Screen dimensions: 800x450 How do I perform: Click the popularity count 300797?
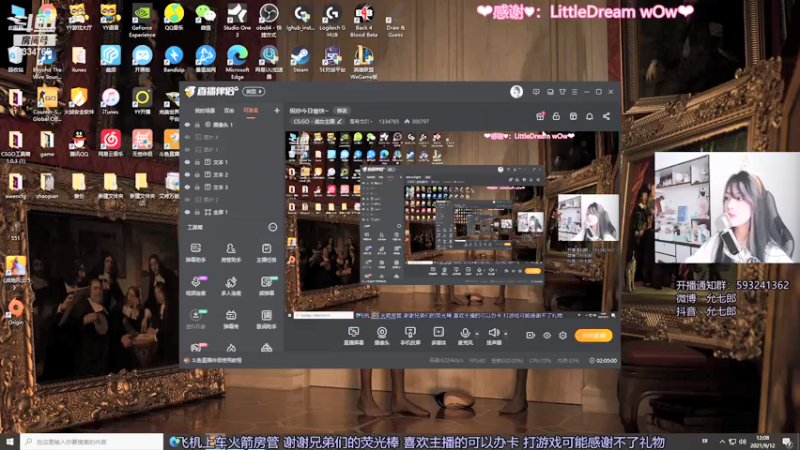tap(417, 121)
